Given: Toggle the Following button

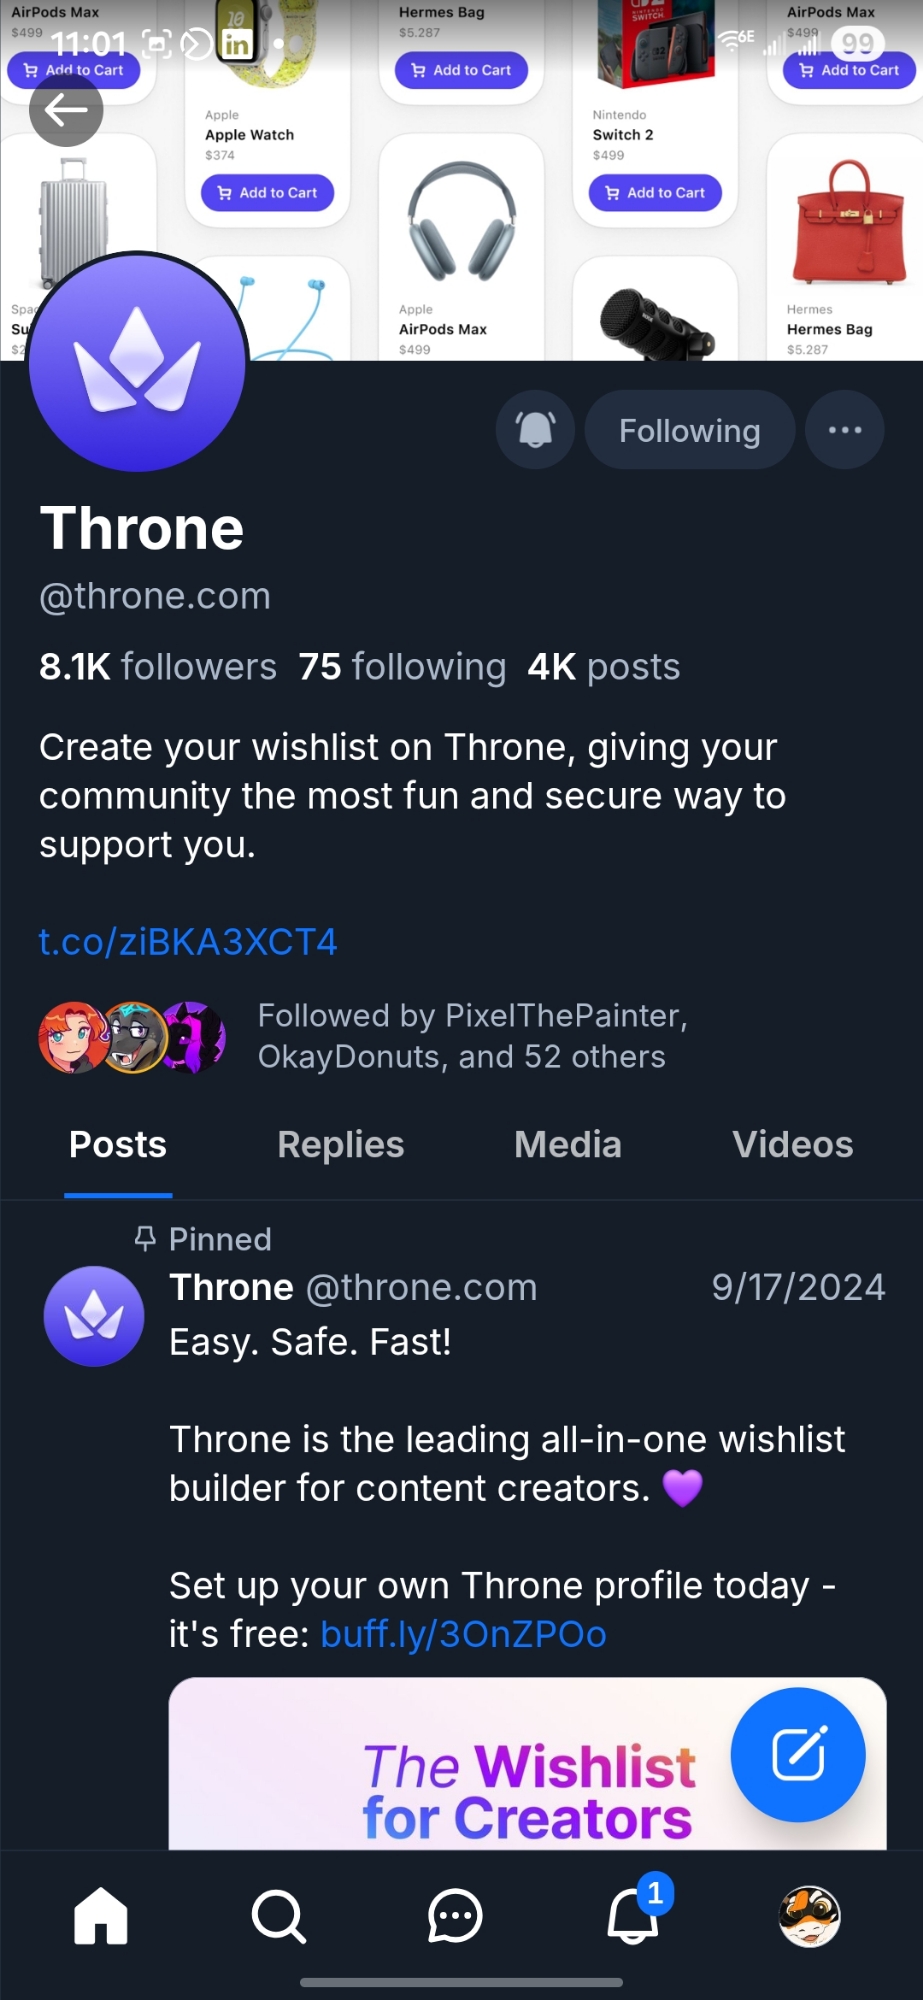Looking at the screenshot, I should (x=689, y=430).
